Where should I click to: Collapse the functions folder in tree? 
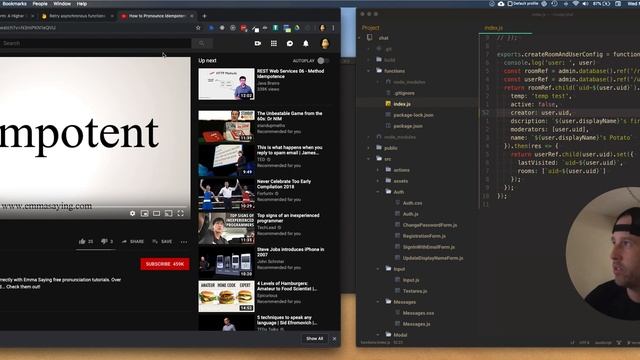369,71
